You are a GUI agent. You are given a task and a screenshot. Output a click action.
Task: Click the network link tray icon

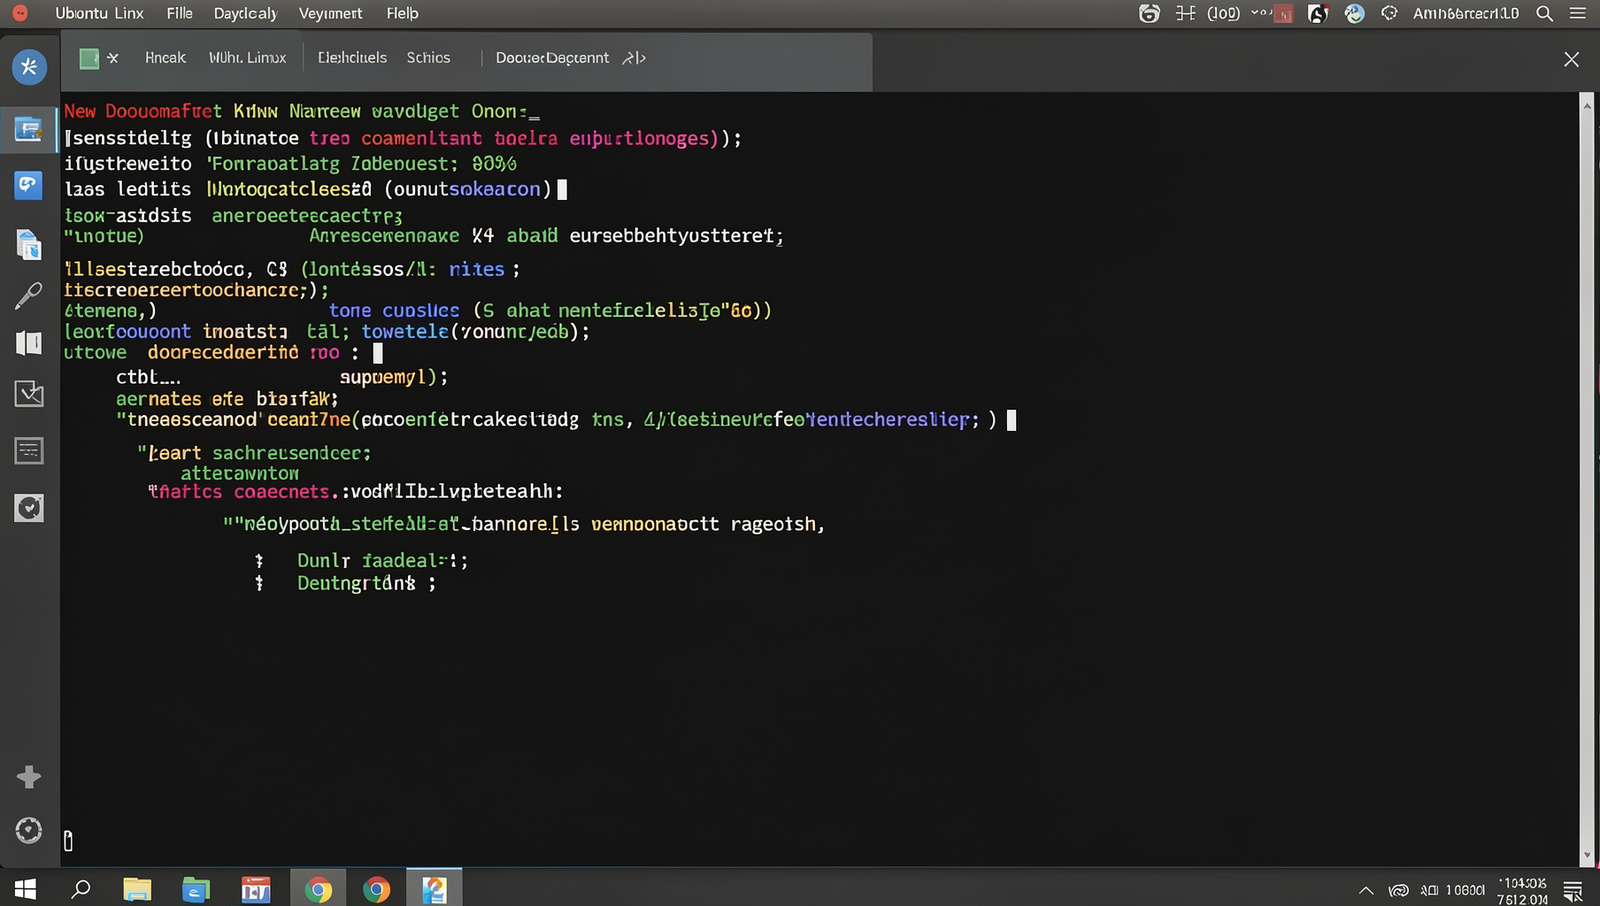pos(1399,890)
